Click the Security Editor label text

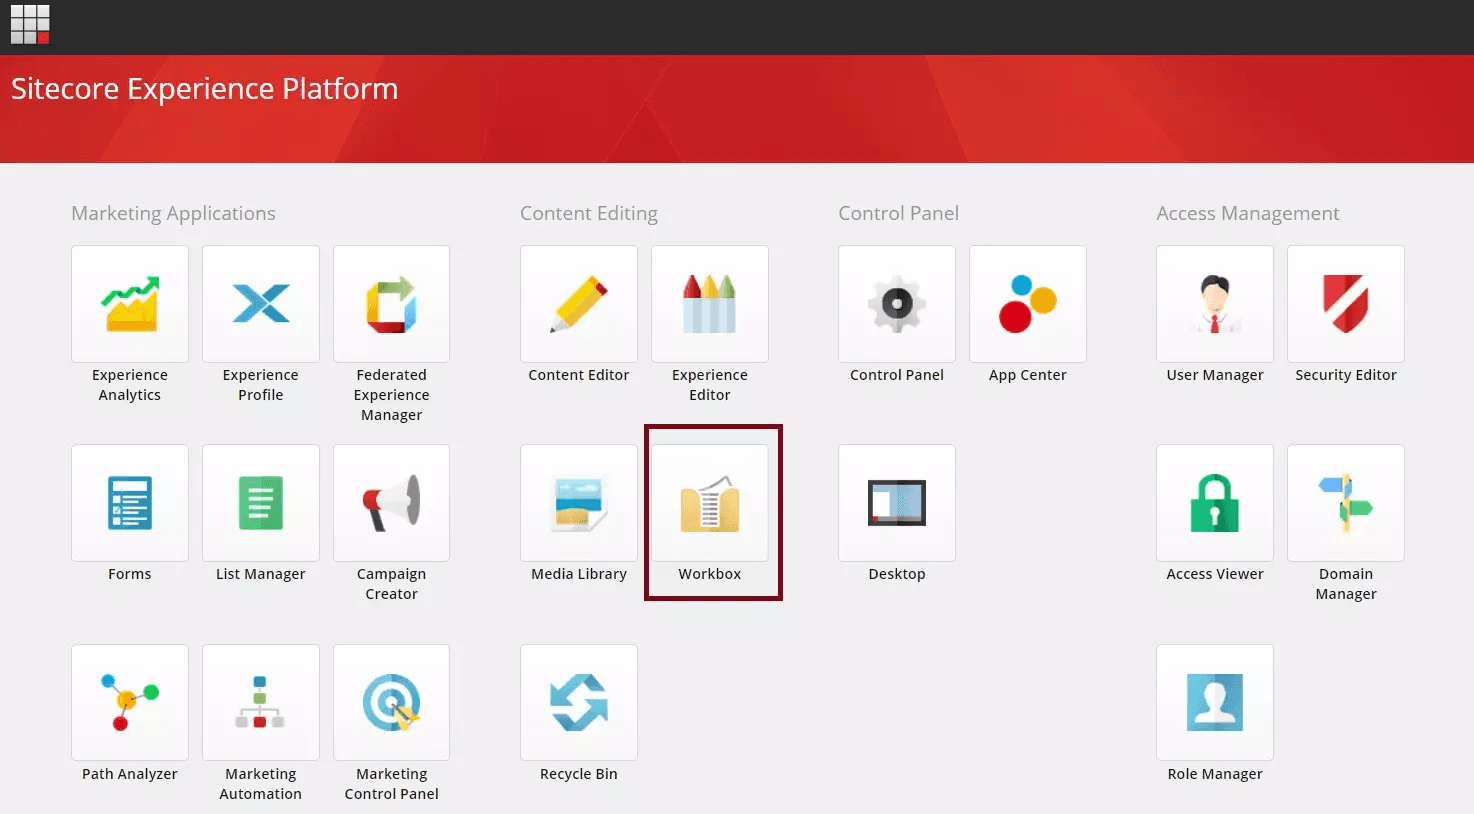tap(1346, 375)
